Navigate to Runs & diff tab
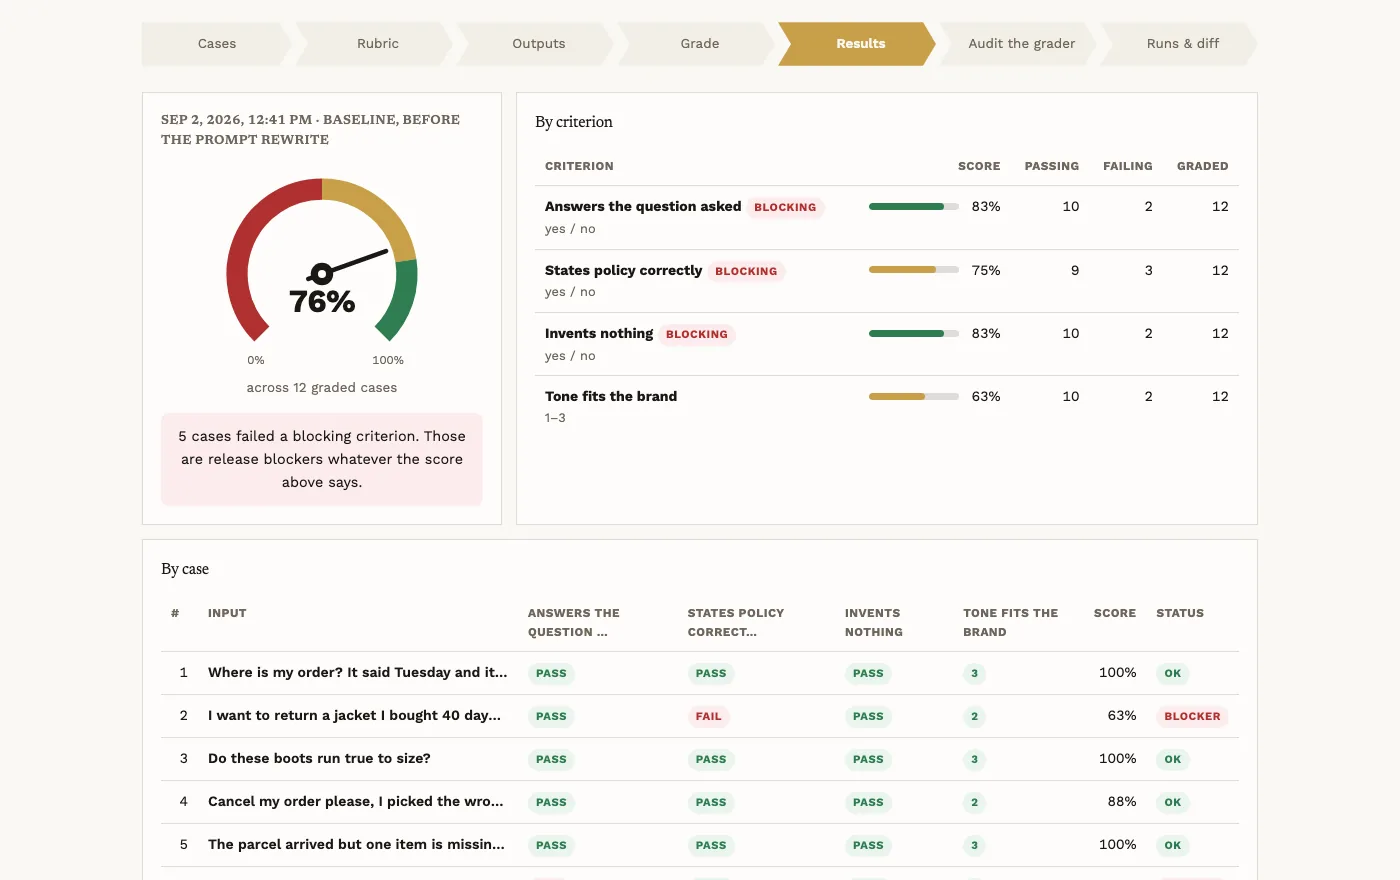Image resolution: width=1400 pixels, height=880 pixels. 1182,44
